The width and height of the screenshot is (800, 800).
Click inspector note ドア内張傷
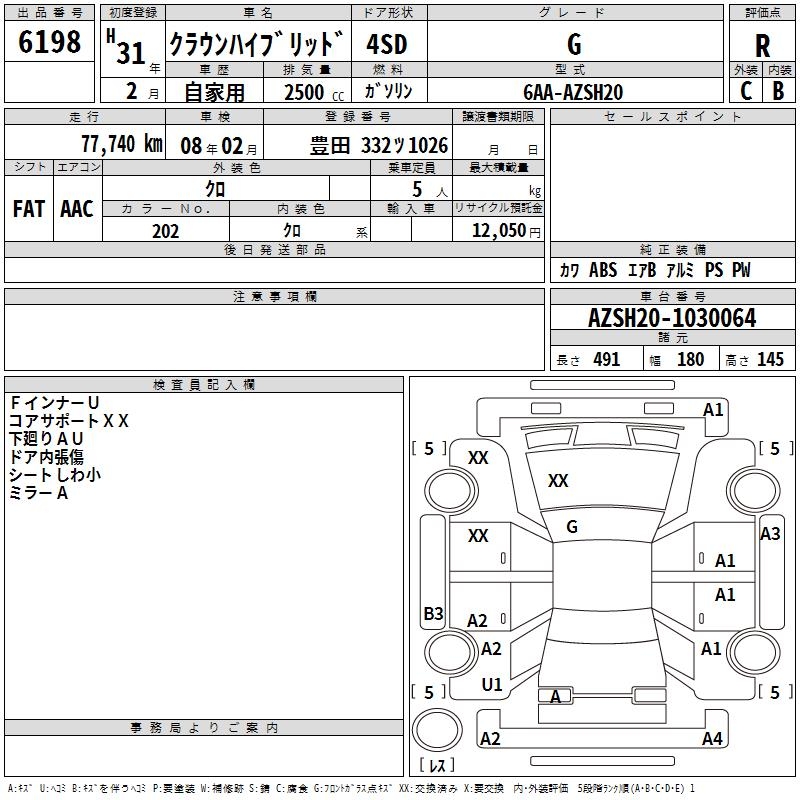(46, 457)
